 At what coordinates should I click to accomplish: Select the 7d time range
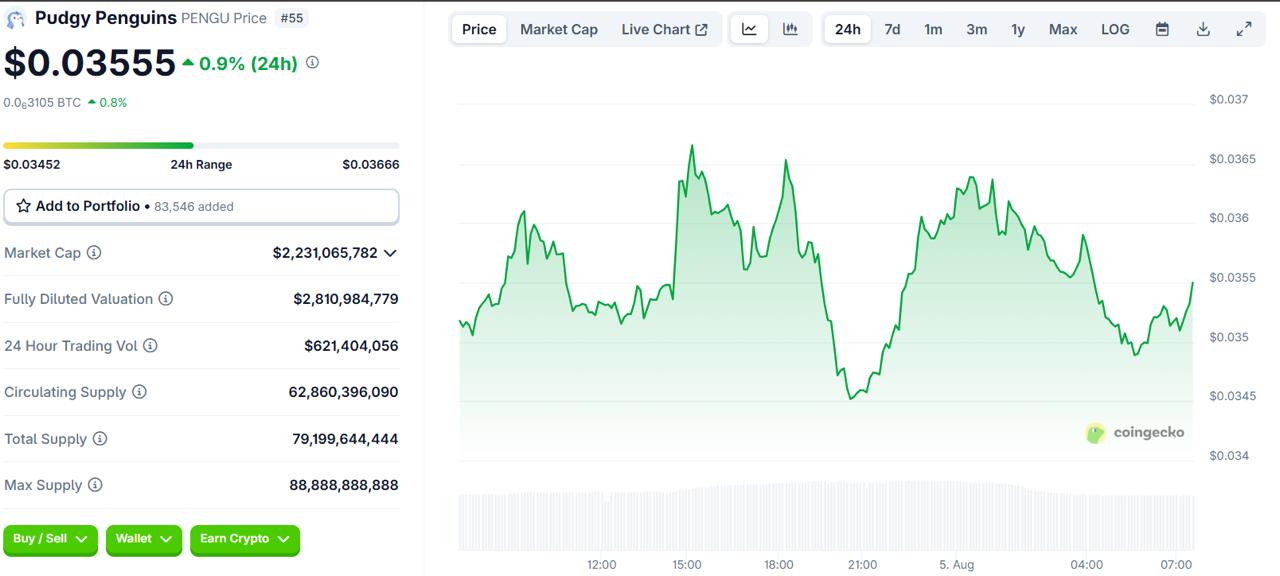tap(892, 29)
